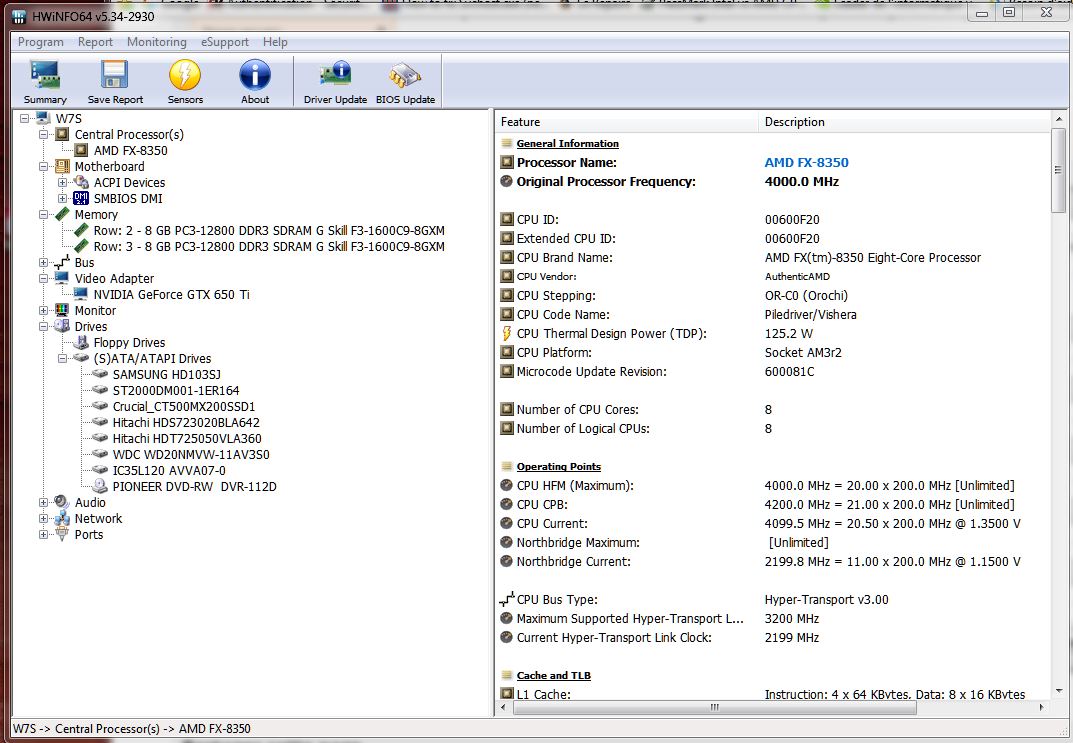
Task: Select the Floppy Drives node
Action: click(129, 342)
